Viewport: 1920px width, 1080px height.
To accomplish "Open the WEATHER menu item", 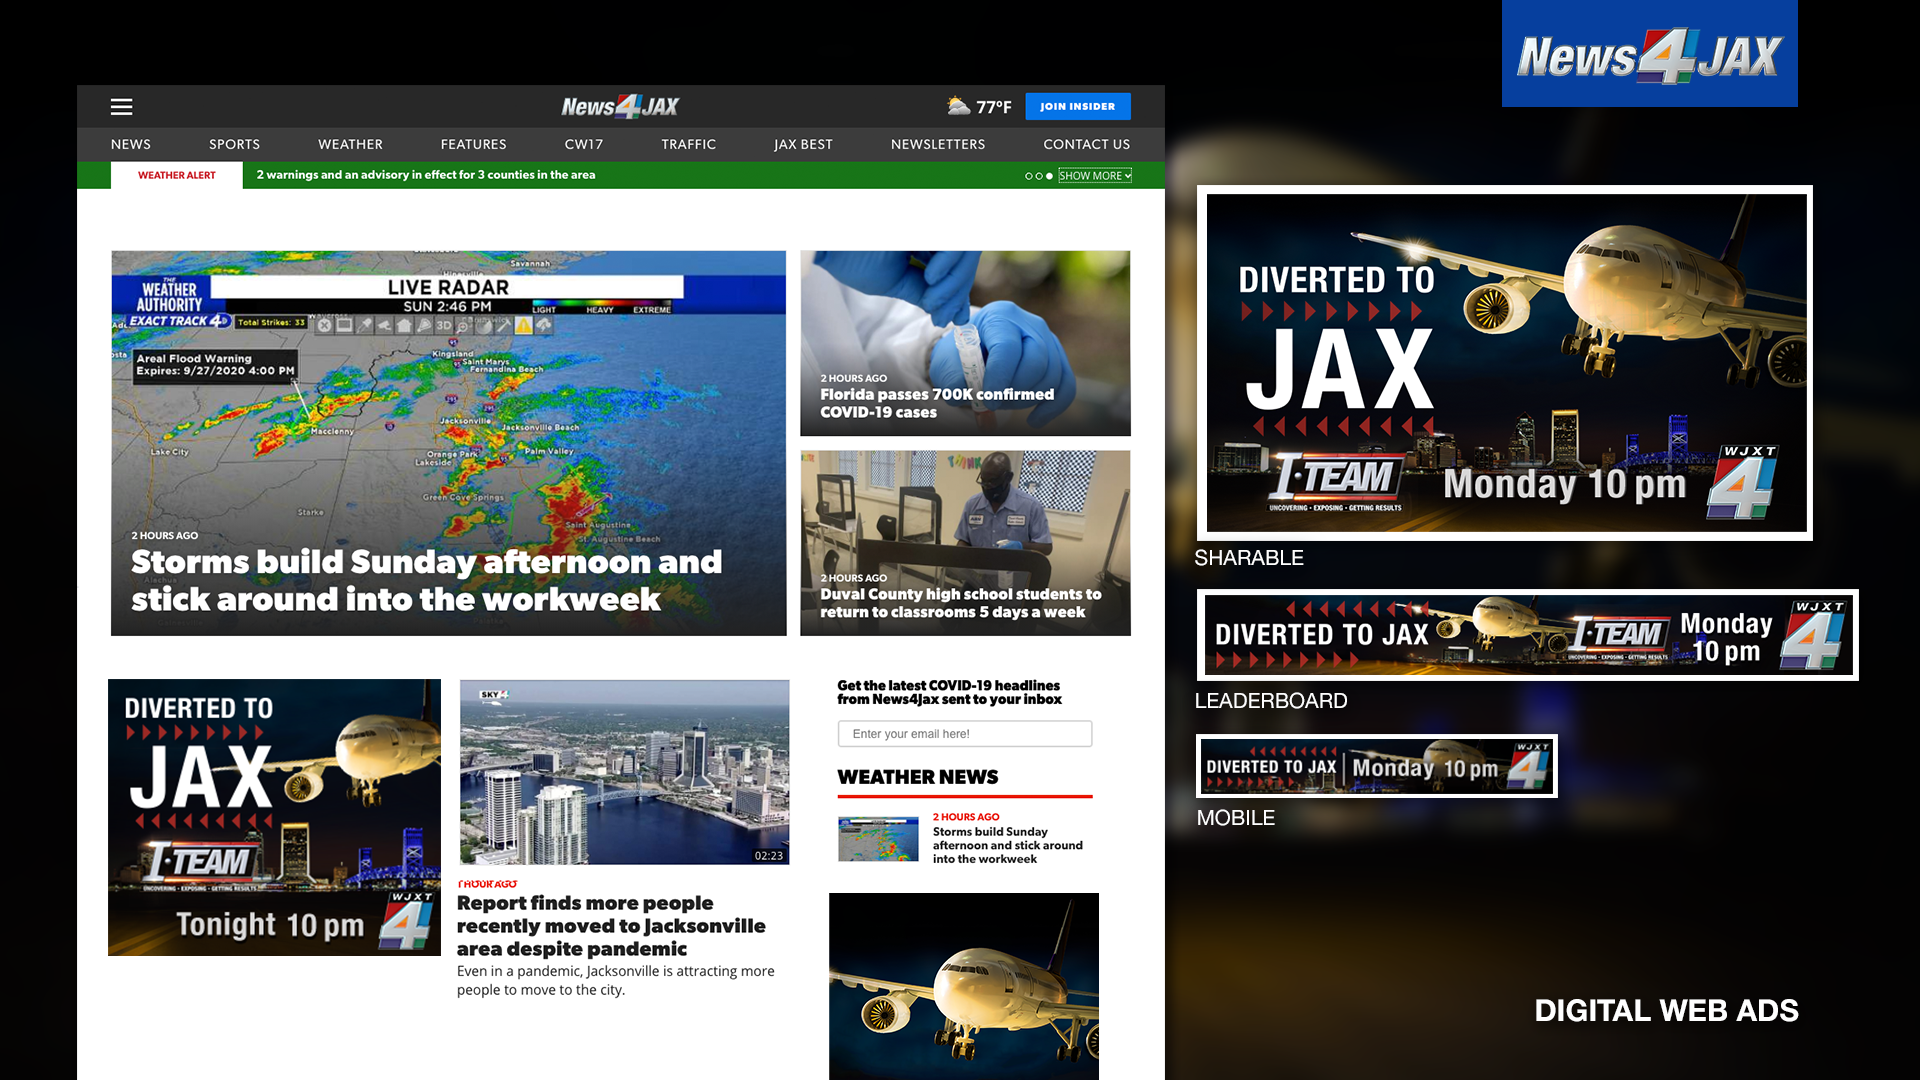I will click(350, 144).
